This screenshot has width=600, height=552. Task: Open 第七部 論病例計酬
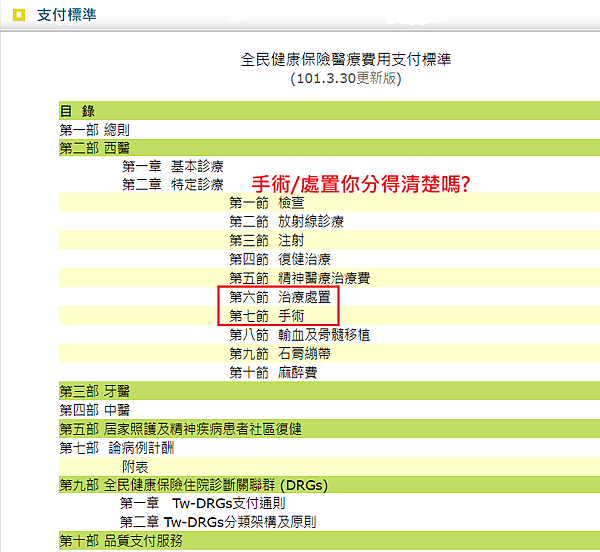[117, 448]
